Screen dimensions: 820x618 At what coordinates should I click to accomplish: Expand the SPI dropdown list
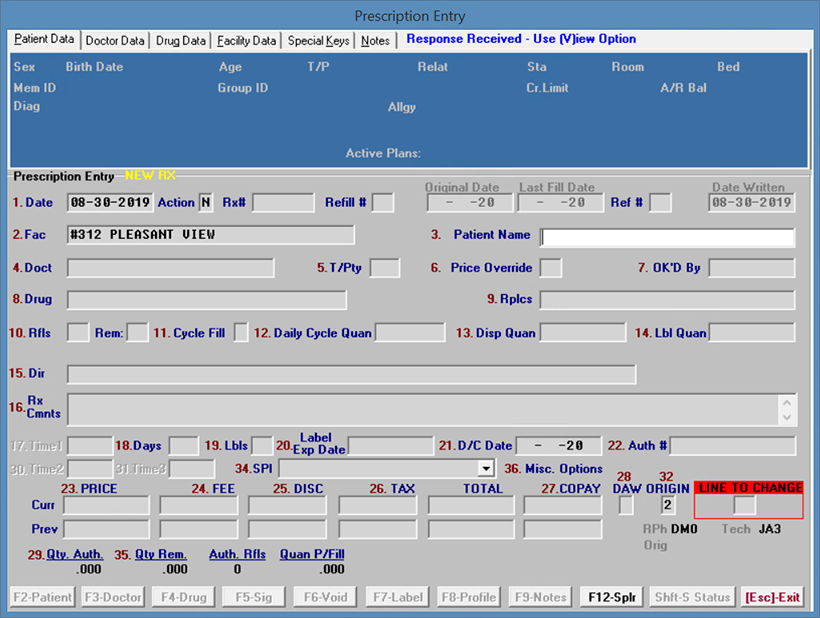(x=486, y=468)
